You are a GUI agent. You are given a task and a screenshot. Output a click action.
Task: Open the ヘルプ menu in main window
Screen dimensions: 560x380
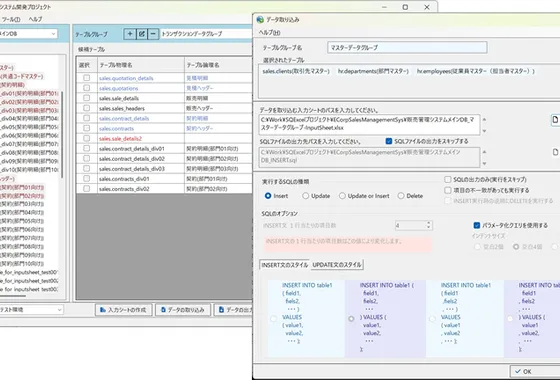35,19
